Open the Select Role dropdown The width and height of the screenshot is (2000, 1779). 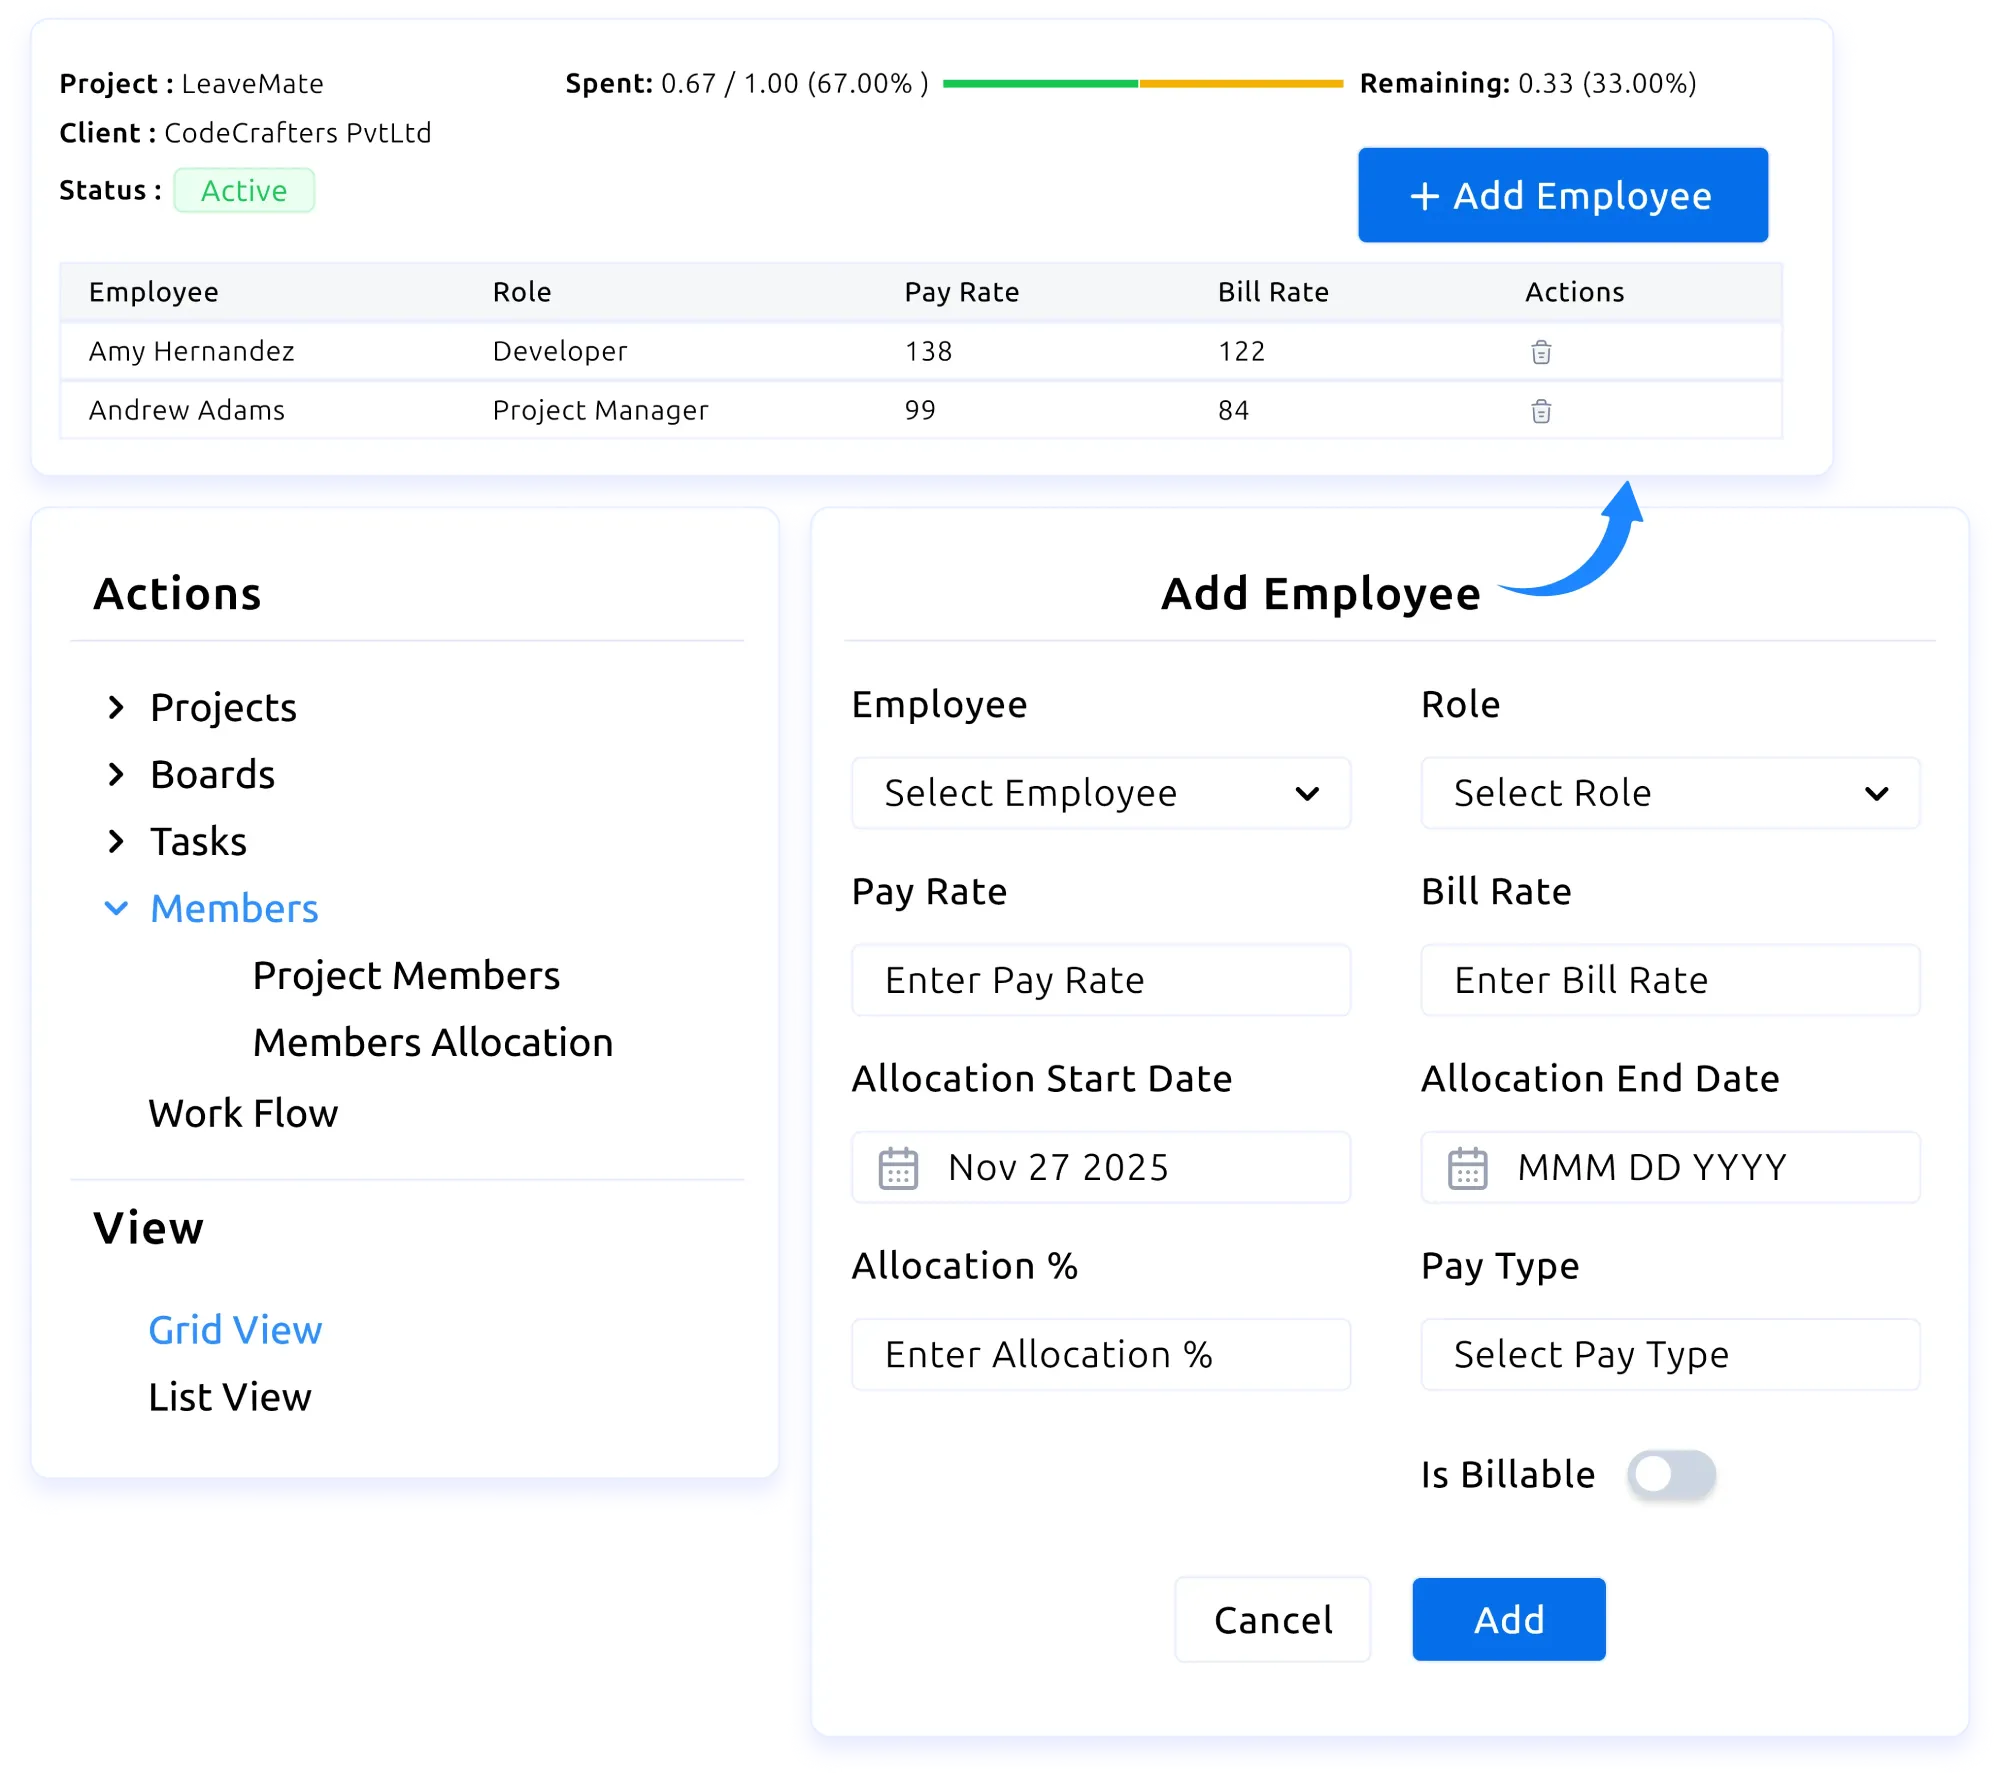click(x=1668, y=793)
